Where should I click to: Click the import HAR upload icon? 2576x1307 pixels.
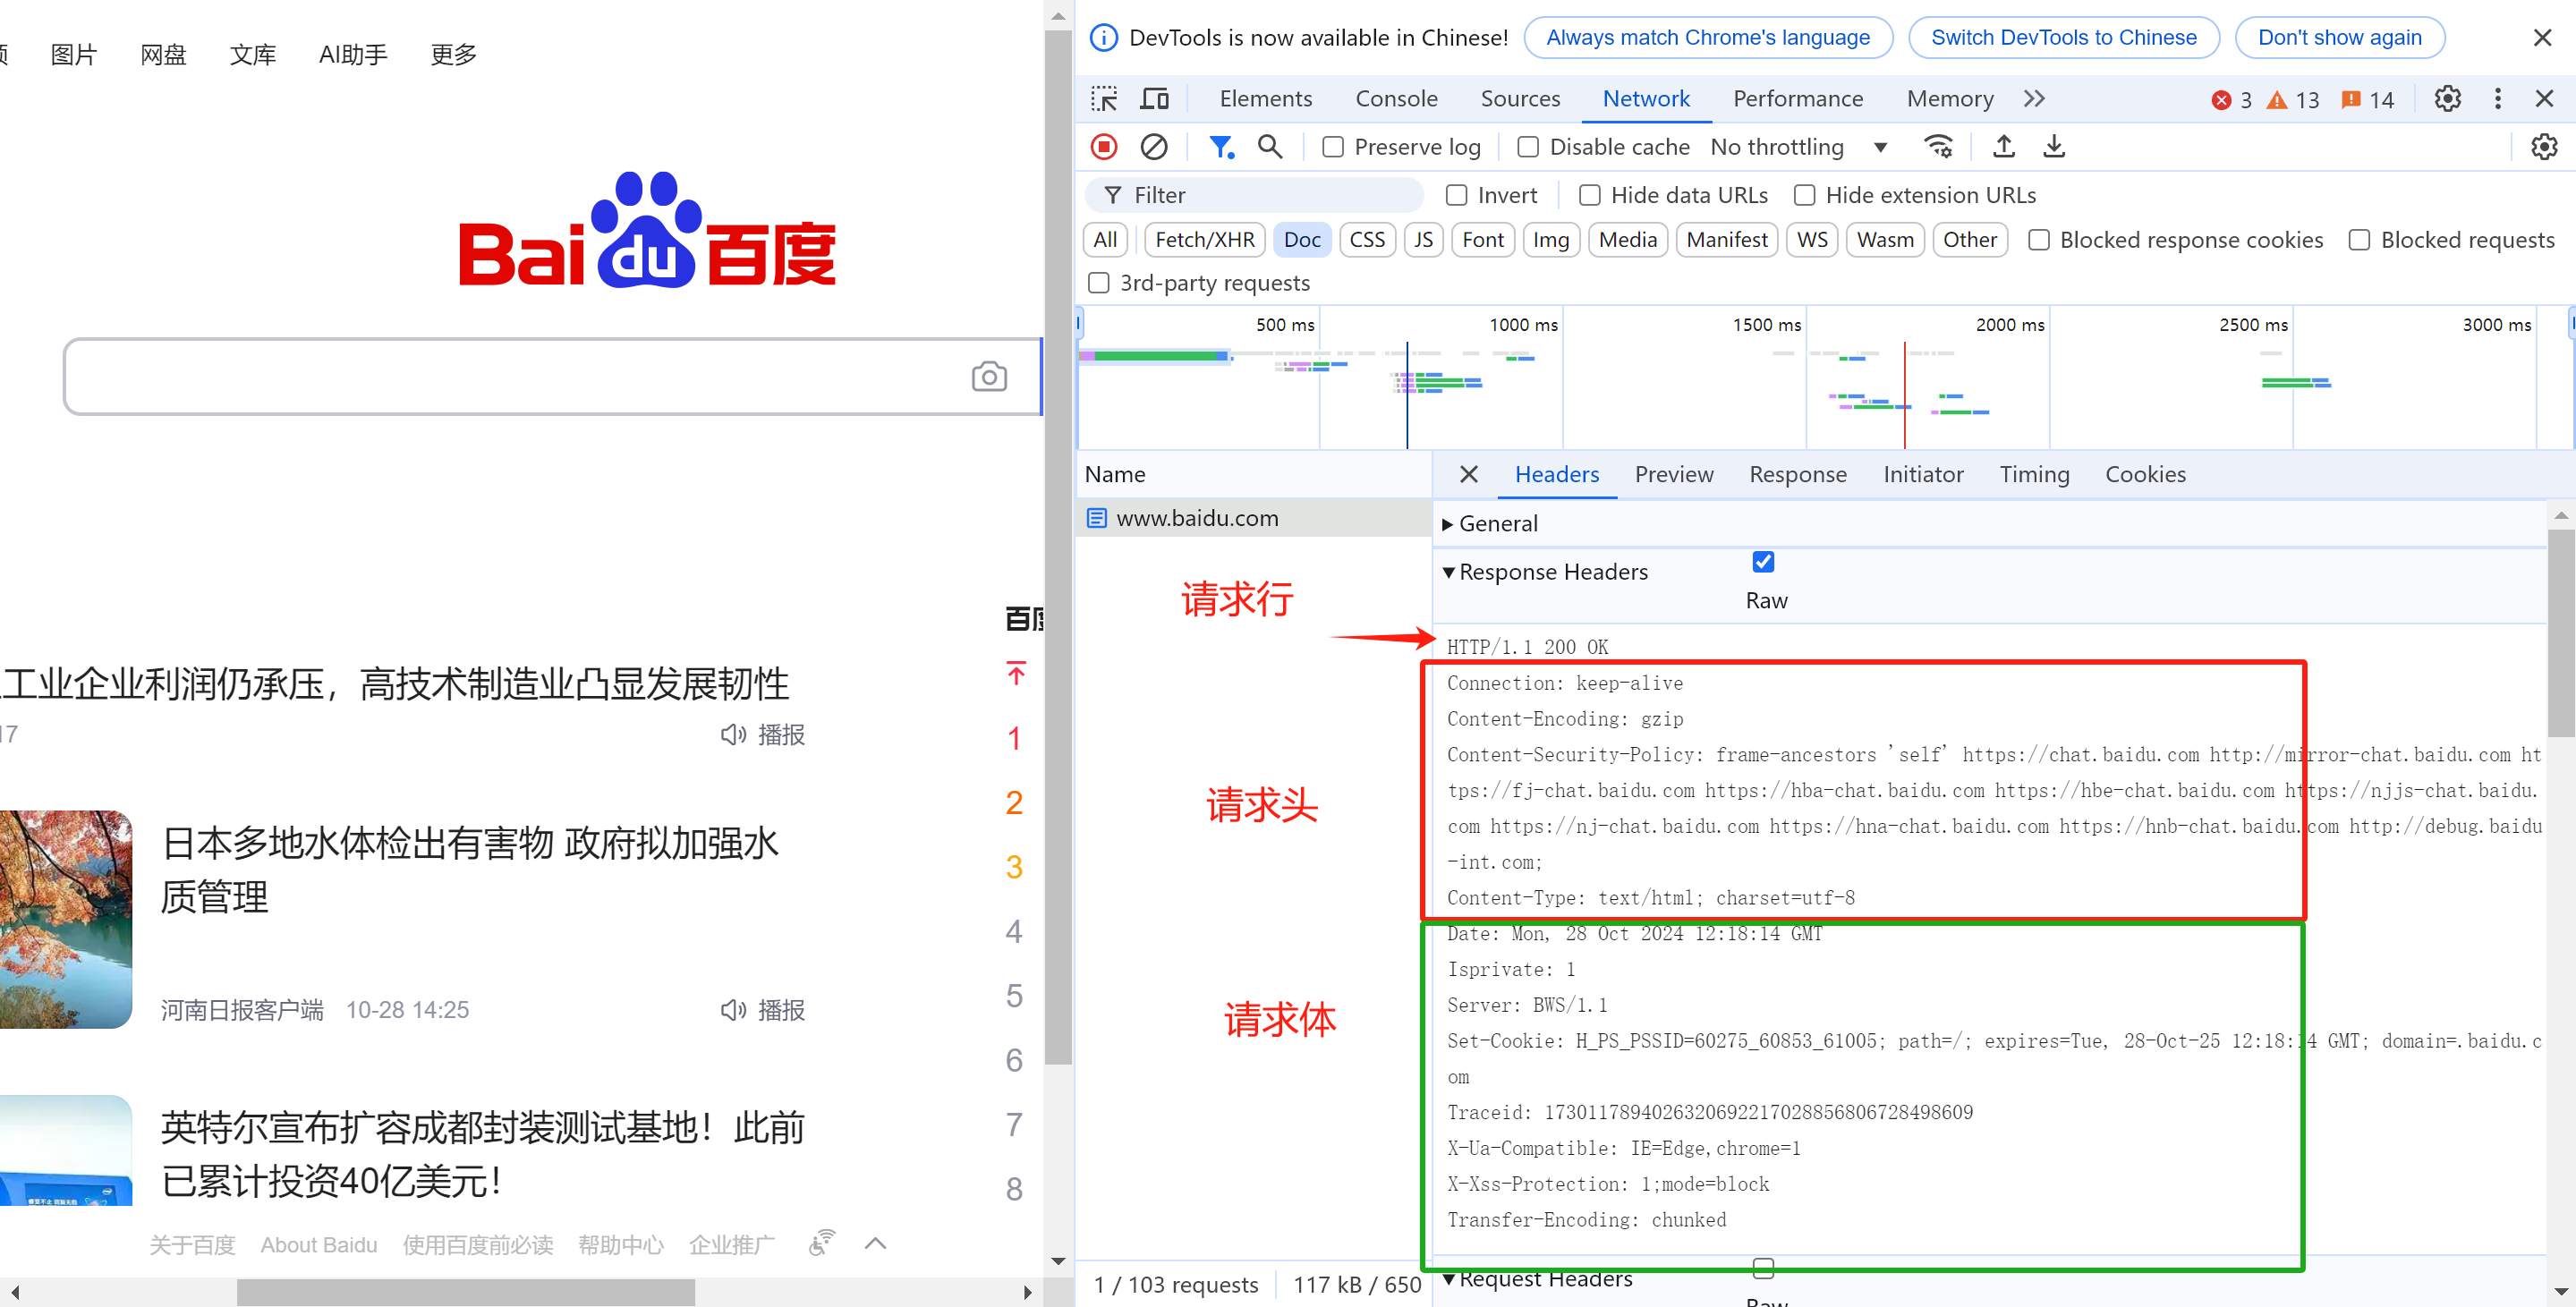[2003, 146]
